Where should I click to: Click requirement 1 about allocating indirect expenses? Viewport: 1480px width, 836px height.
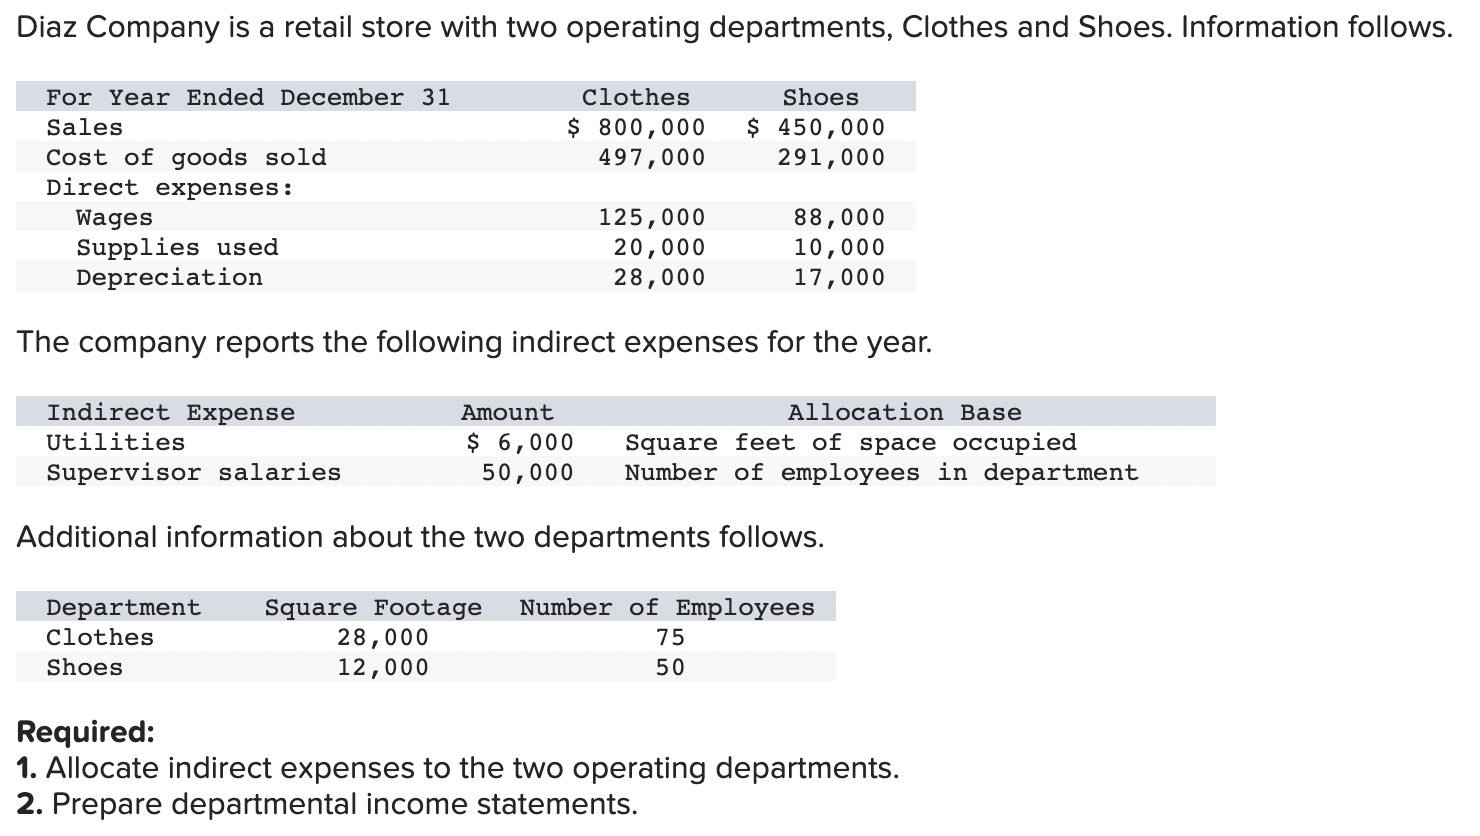458,768
